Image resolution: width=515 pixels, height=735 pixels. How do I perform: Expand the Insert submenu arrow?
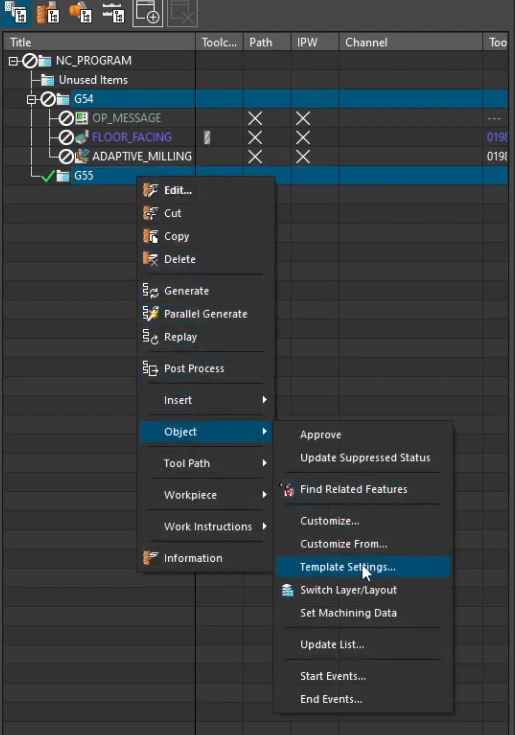click(x=264, y=400)
